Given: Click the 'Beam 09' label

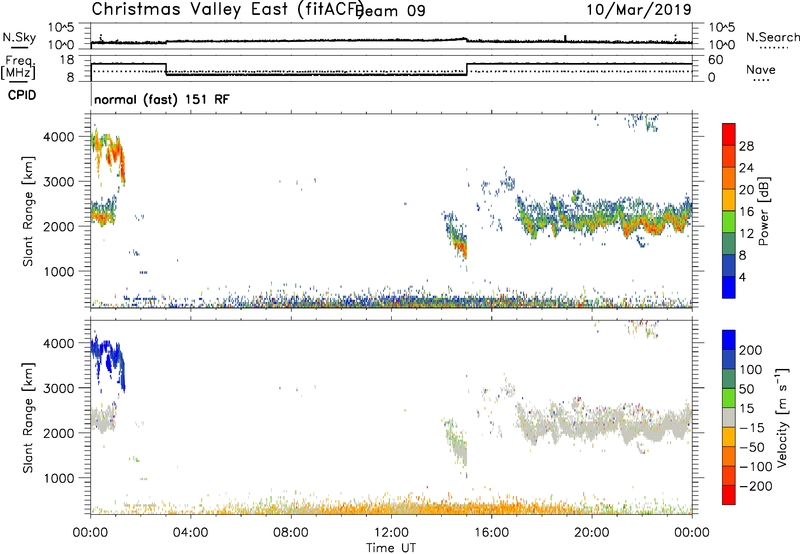Looking at the screenshot, I should [391, 11].
